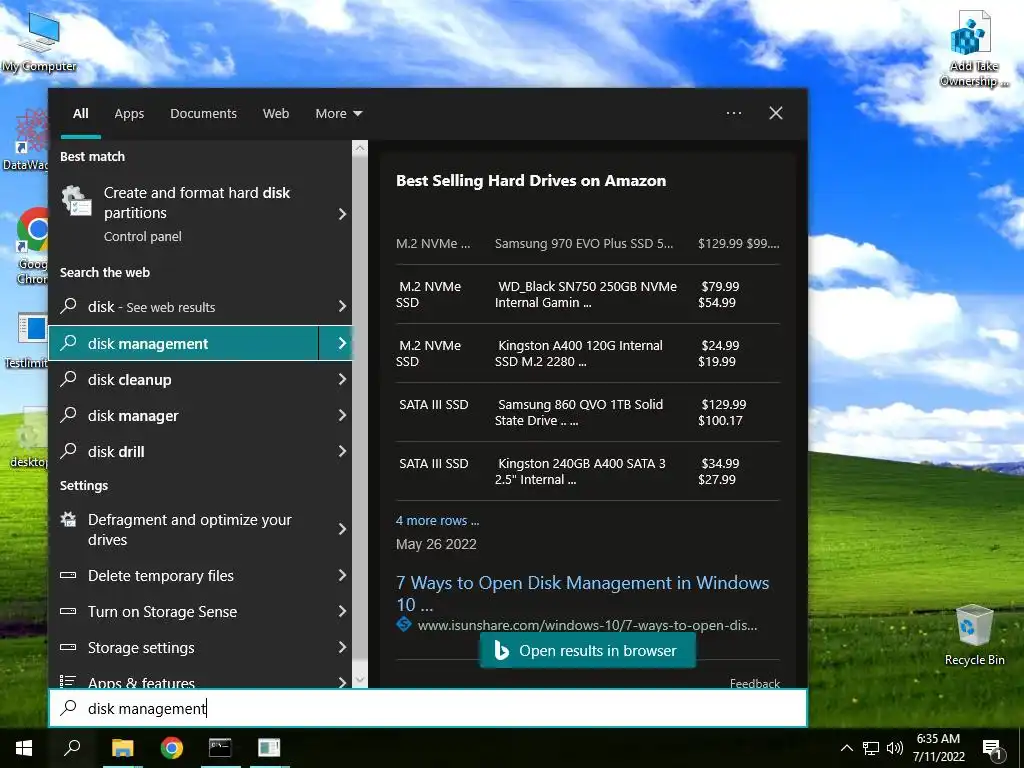Click the taskbar clock showing 6:35 AM

pyautogui.click(x=938, y=748)
